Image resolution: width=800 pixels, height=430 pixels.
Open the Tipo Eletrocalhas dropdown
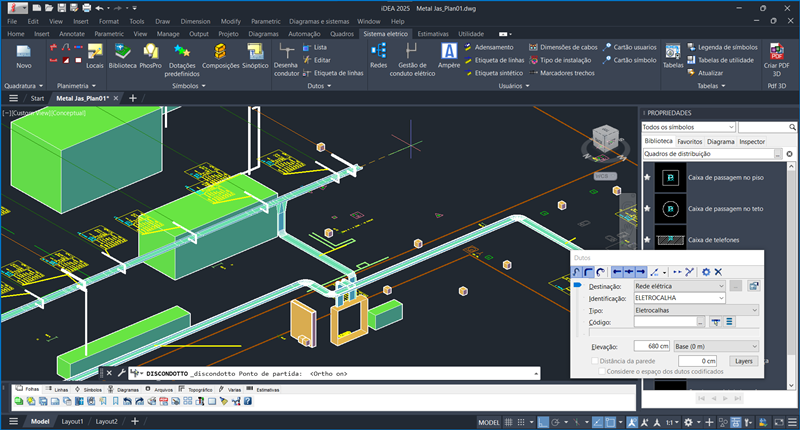pos(754,310)
